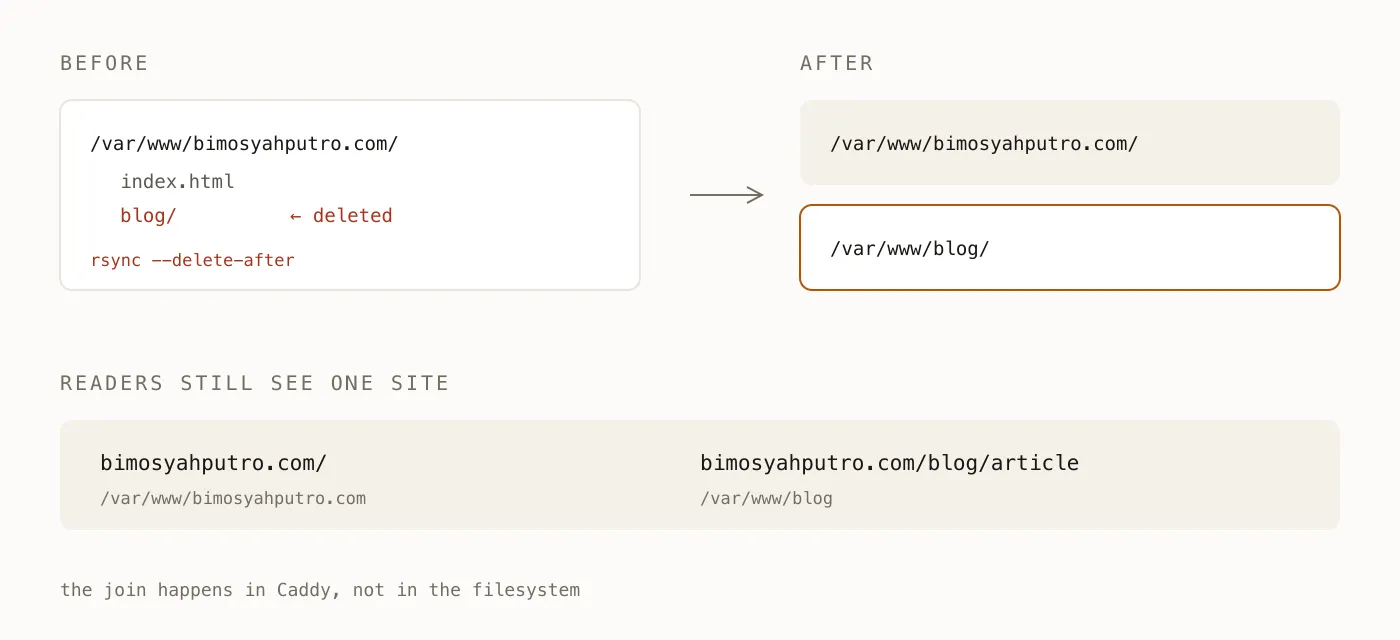Open the bimosyahputro.com/ URL text

coord(214,463)
